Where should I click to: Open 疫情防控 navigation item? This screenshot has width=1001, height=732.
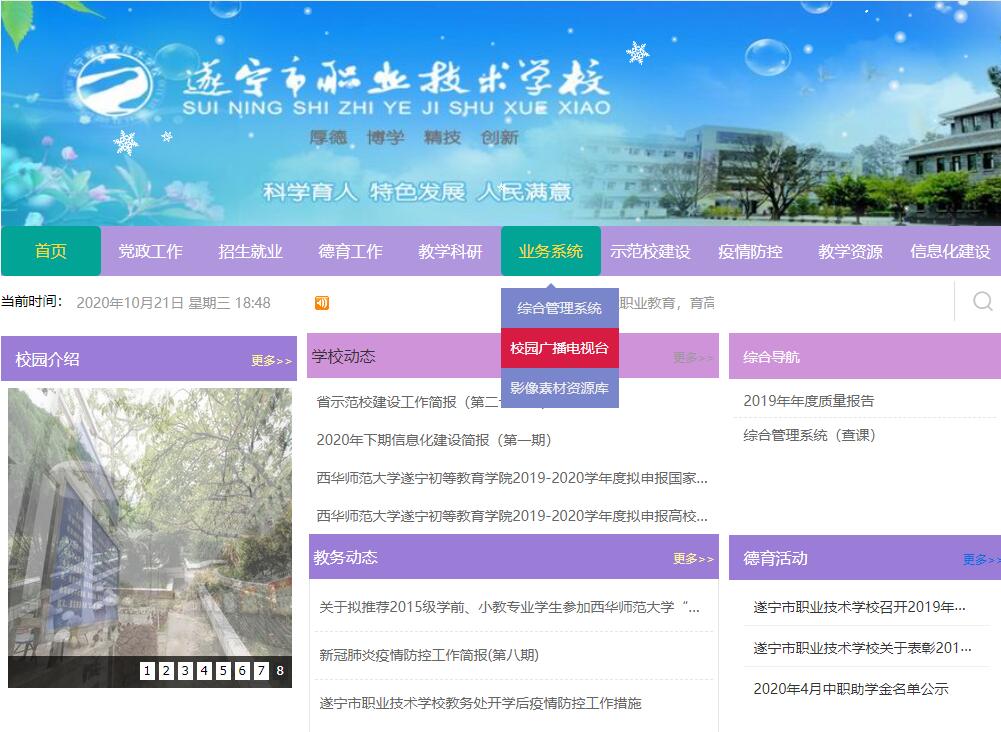pyautogui.click(x=750, y=251)
